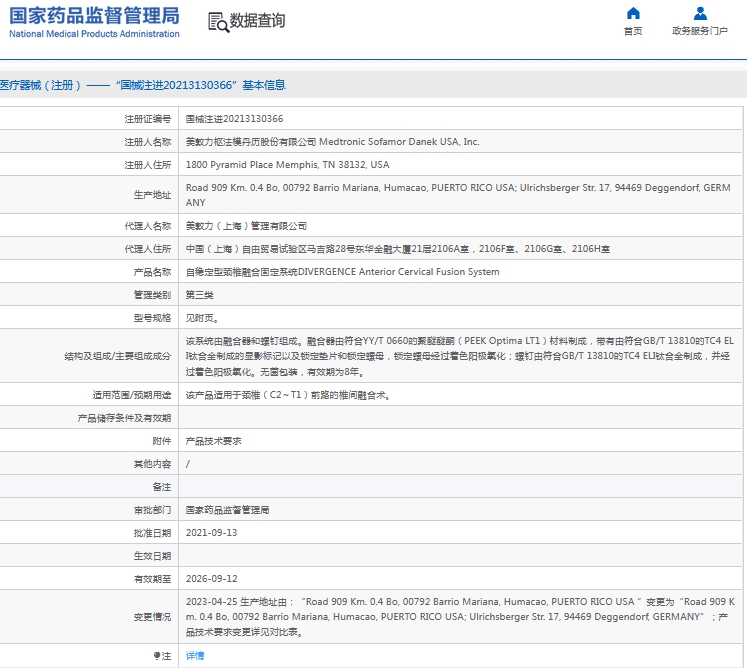Click the 国家药品监督管理局 site logo
Screen dimensions: 747x668
tap(94, 16)
